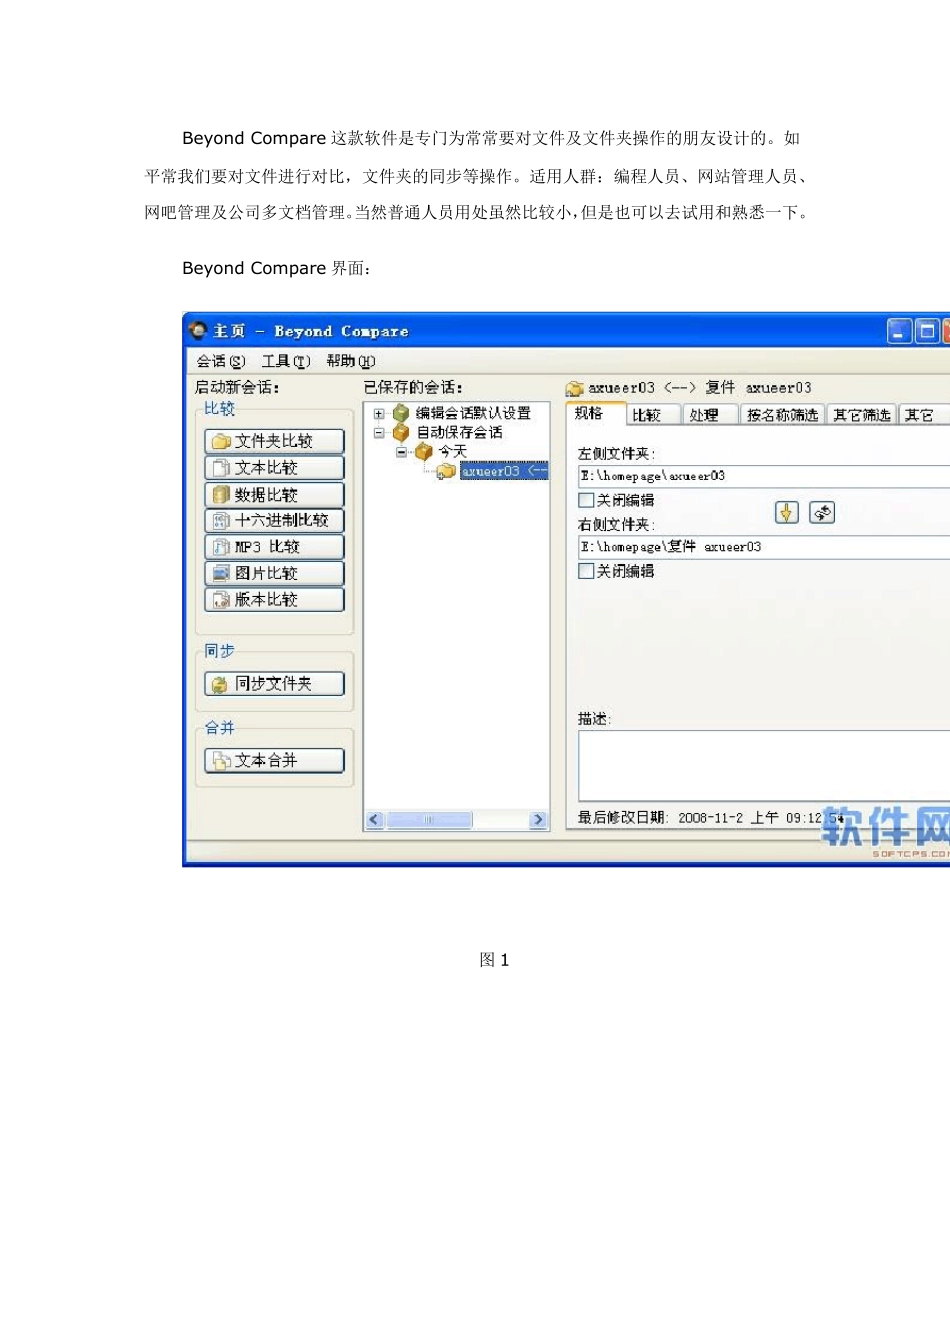Open the 十六进制比较 hex compare

pos(274,520)
